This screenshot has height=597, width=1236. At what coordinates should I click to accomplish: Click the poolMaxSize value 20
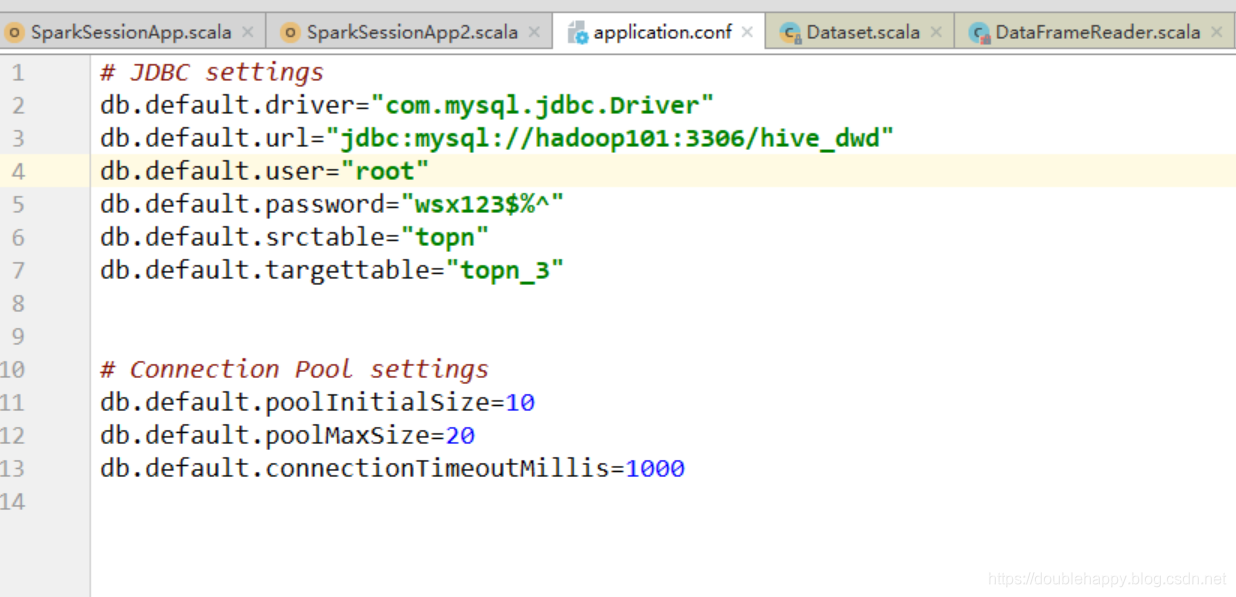pyautogui.click(x=460, y=435)
